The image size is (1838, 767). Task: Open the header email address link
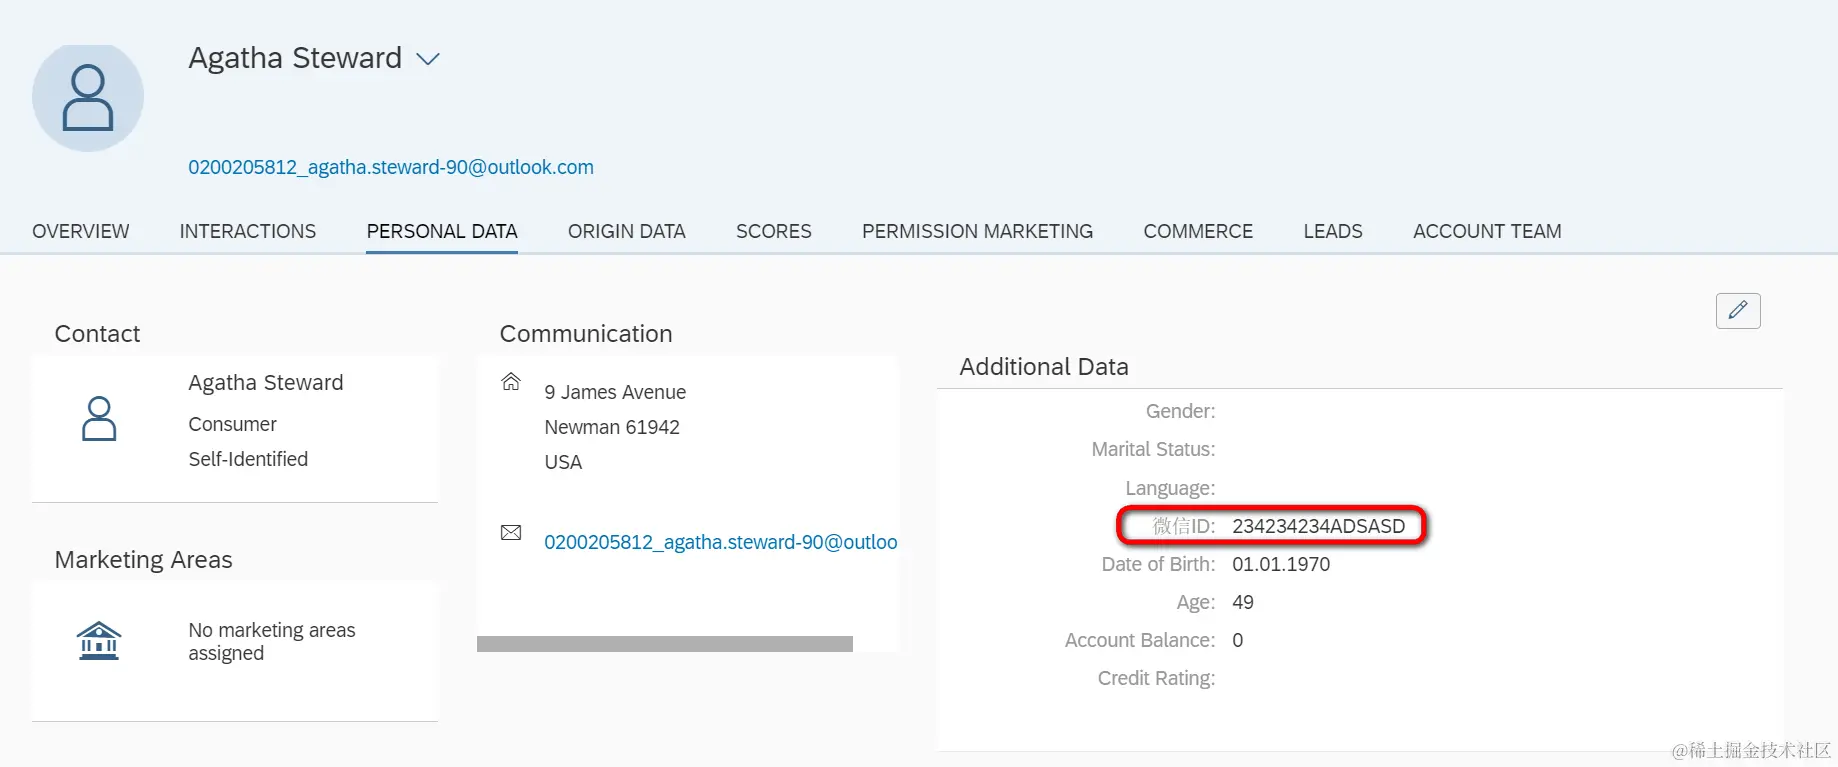pyautogui.click(x=391, y=167)
